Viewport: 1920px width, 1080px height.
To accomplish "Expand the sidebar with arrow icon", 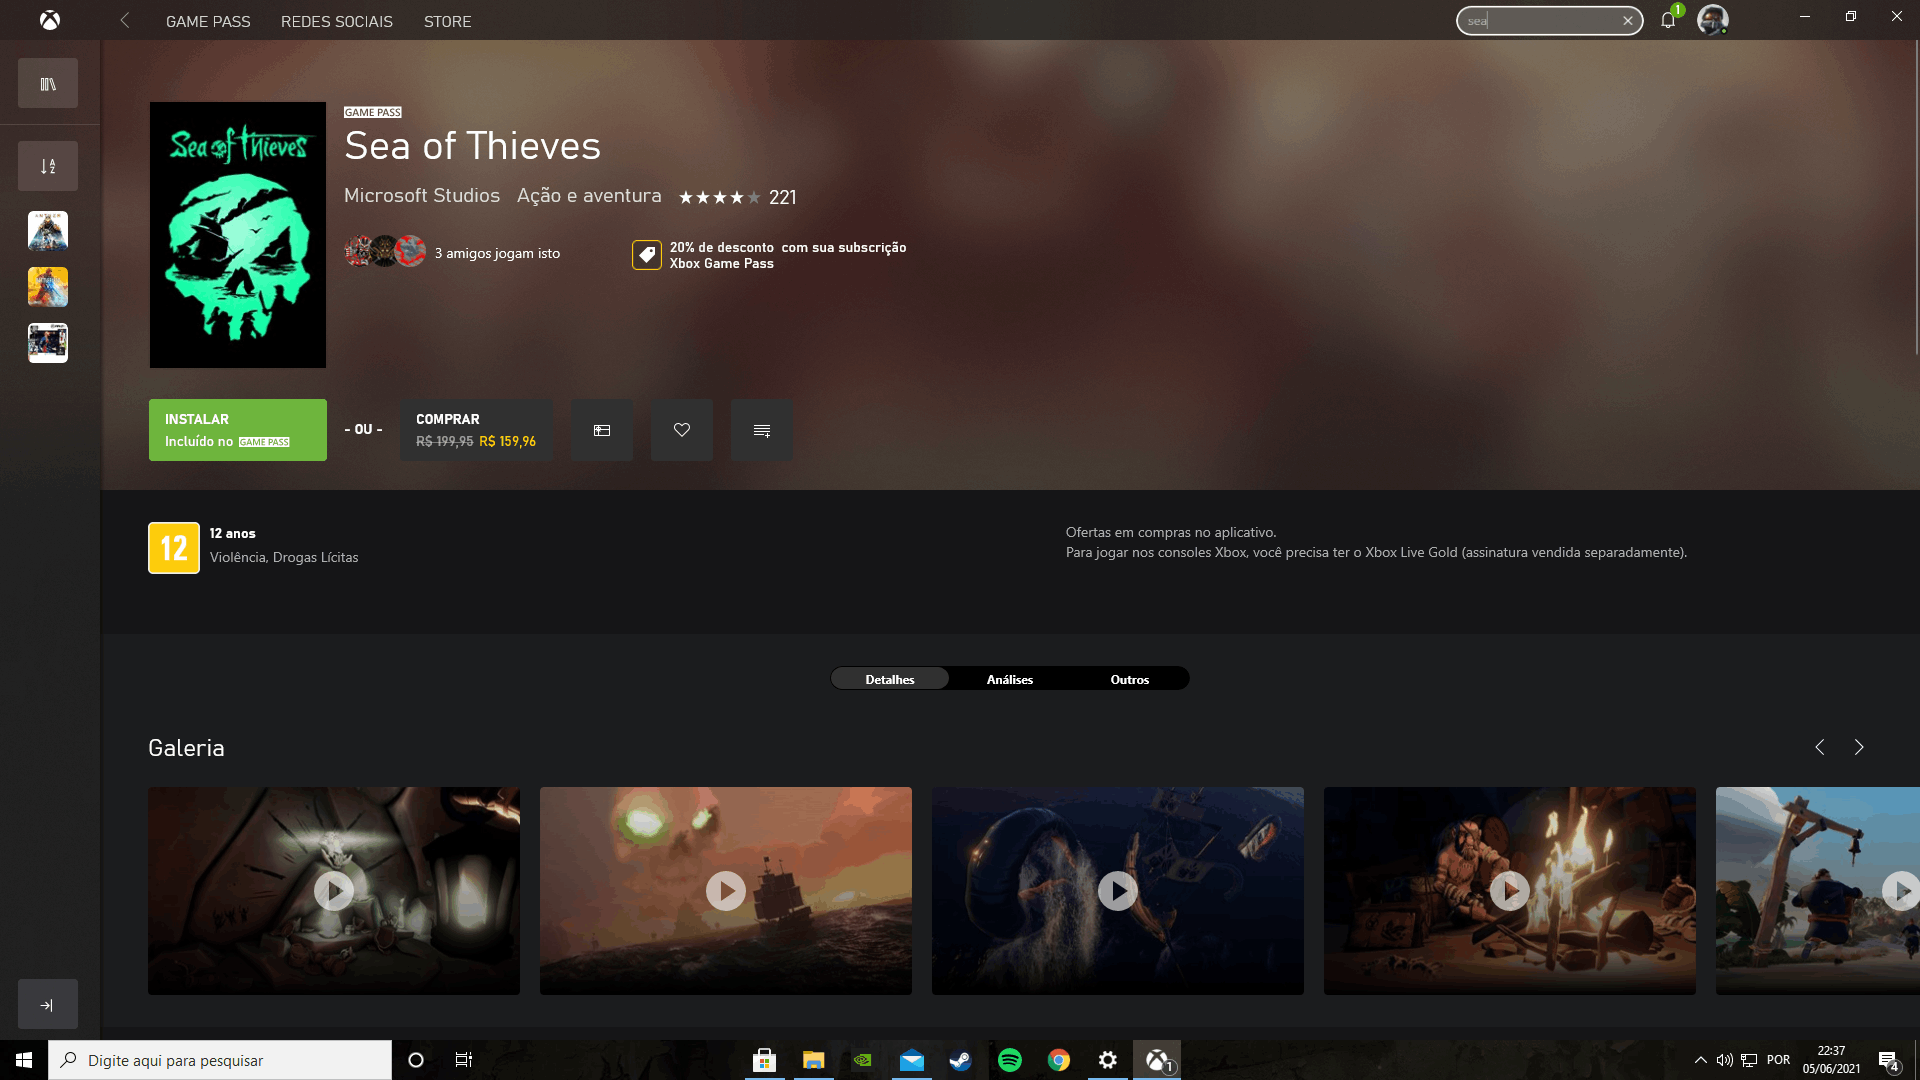I will coord(48,1005).
